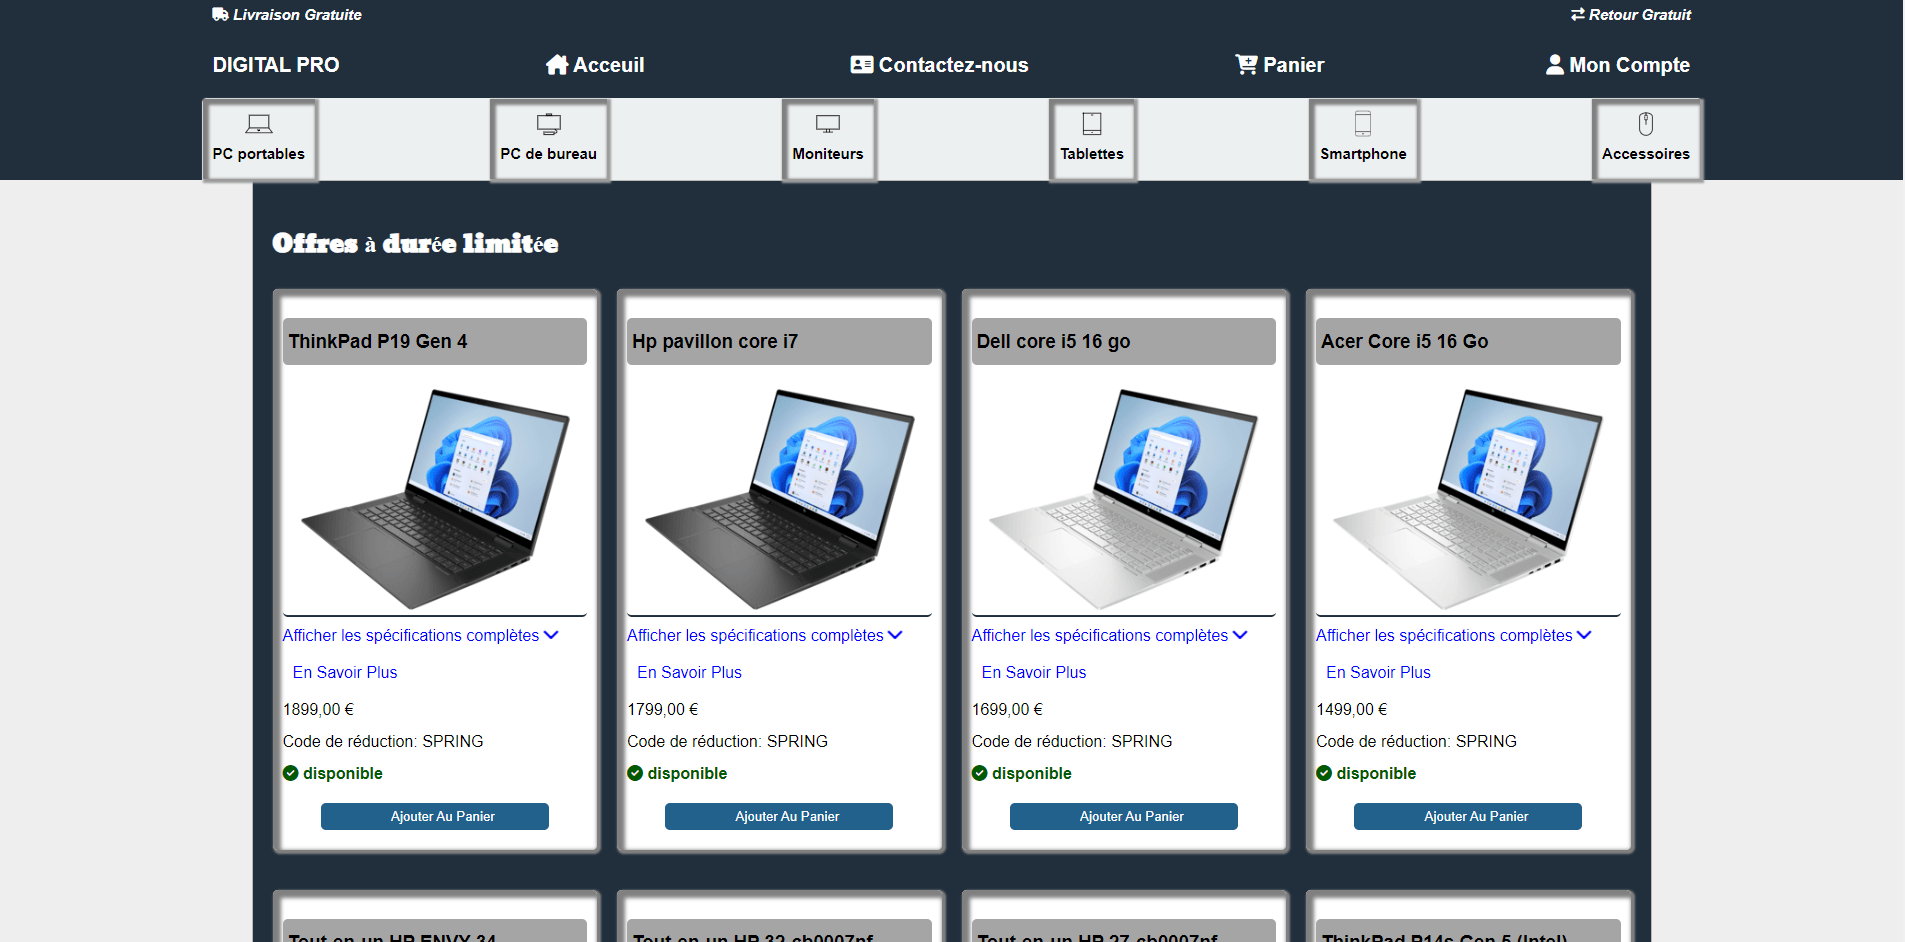Click the phone icon above Smartphone
Screen dimensions: 1905x942
[x=1363, y=124]
